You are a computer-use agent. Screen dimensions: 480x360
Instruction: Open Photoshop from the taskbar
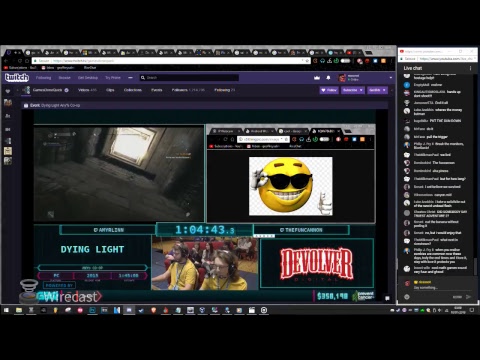92,310
